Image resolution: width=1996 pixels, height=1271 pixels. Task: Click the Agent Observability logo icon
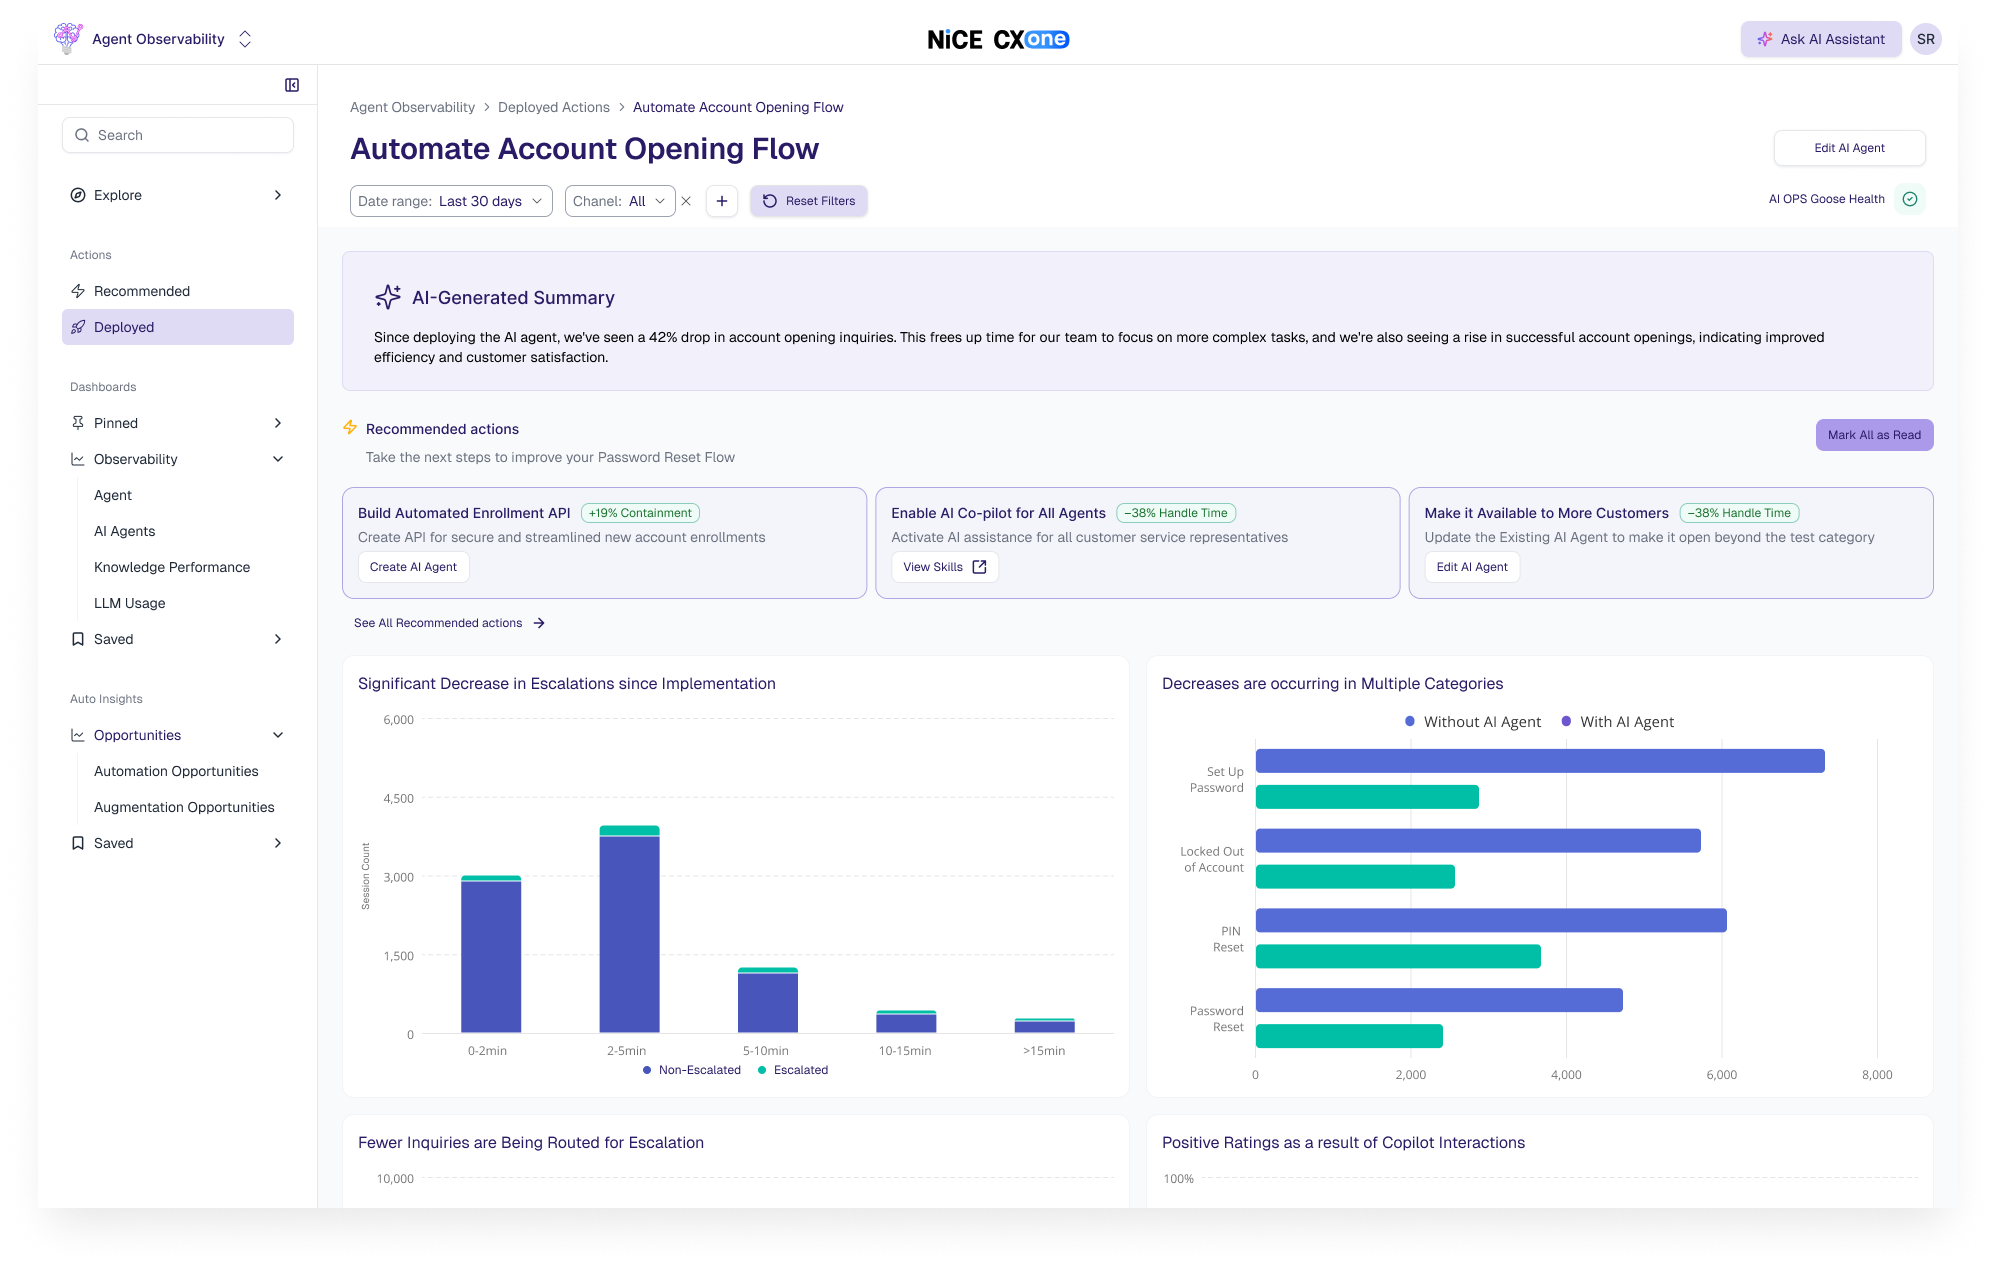[x=67, y=38]
